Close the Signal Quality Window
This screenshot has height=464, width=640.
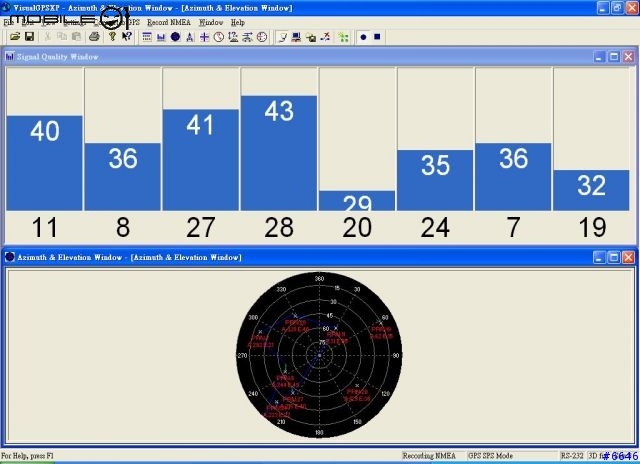[629, 57]
